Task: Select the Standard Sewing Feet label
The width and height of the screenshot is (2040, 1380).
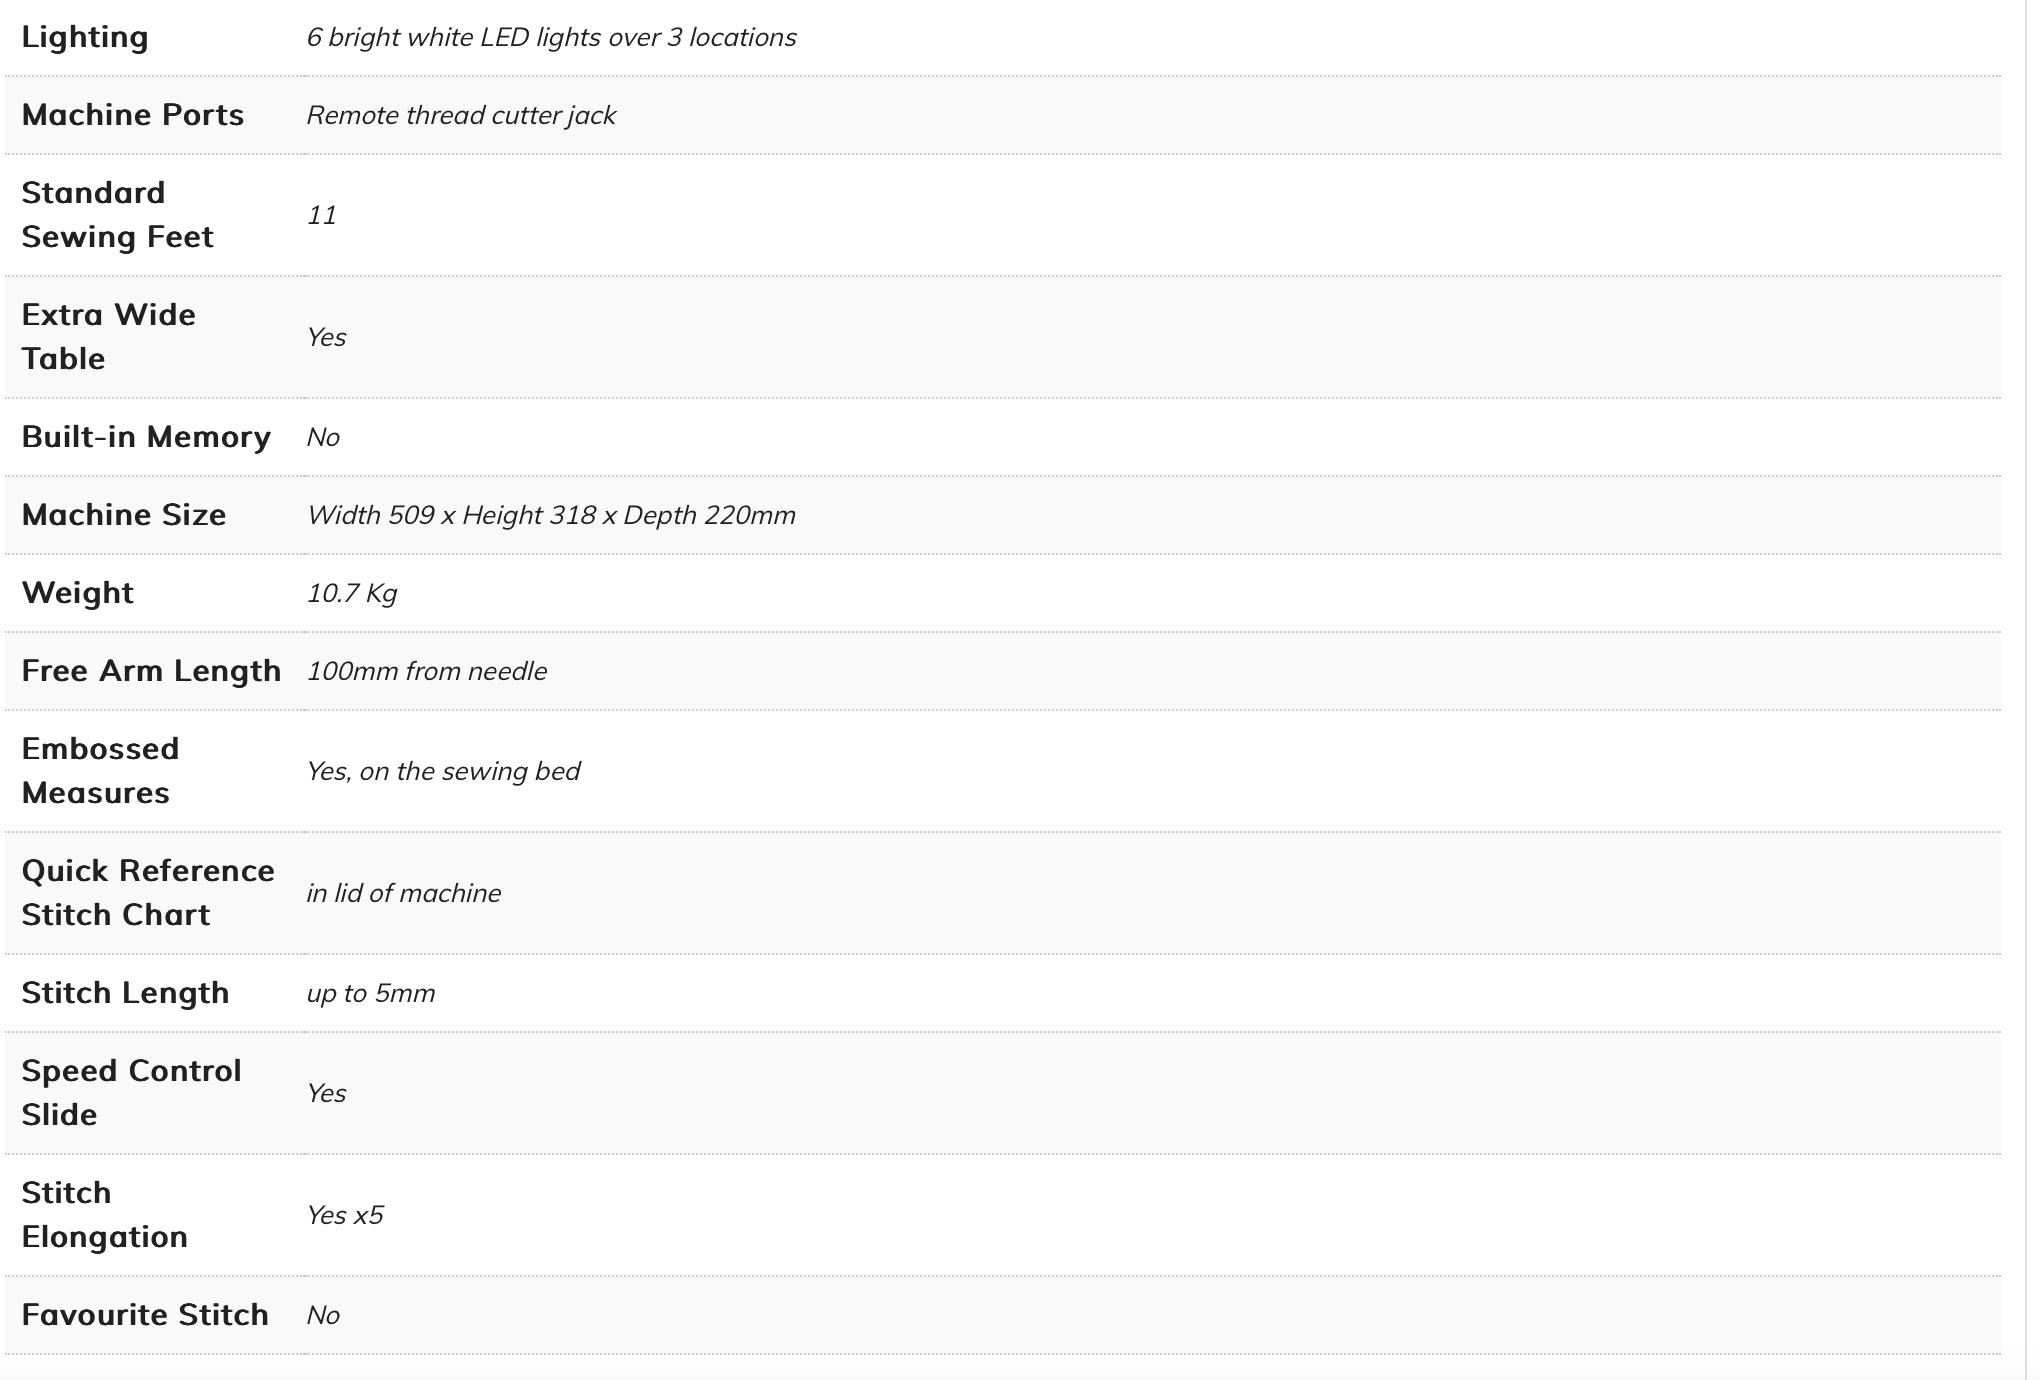Action: (x=118, y=215)
